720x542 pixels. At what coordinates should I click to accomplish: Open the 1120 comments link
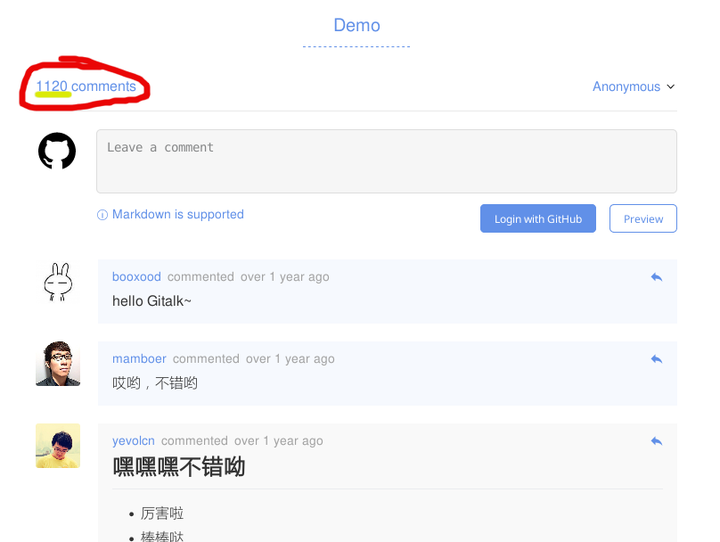tap(86, 87)
